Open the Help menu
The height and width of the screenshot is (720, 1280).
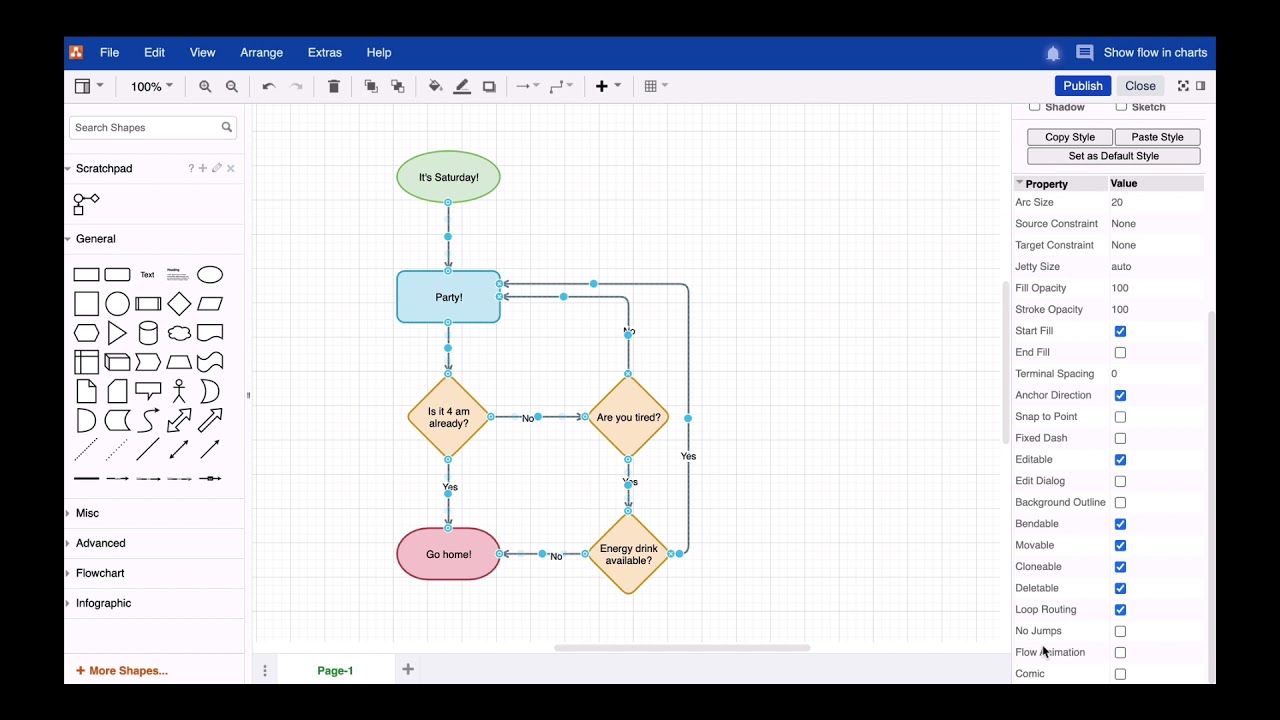pyautogui.click(x=379, y=53)
